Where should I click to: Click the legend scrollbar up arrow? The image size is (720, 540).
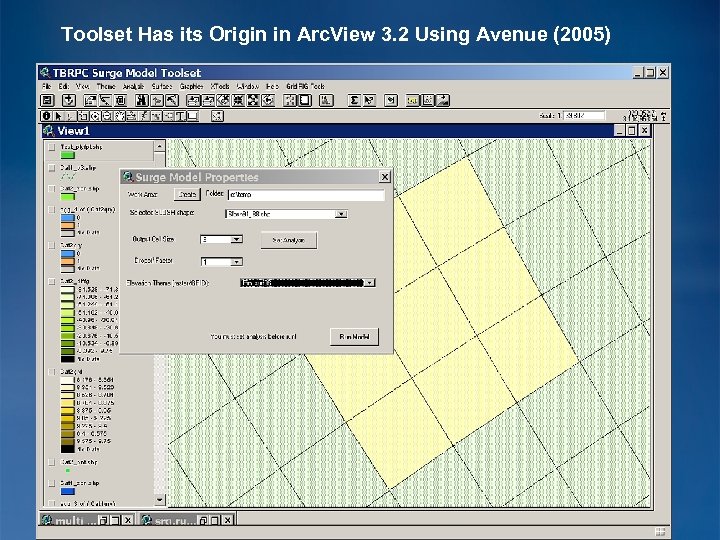[159, 146]
